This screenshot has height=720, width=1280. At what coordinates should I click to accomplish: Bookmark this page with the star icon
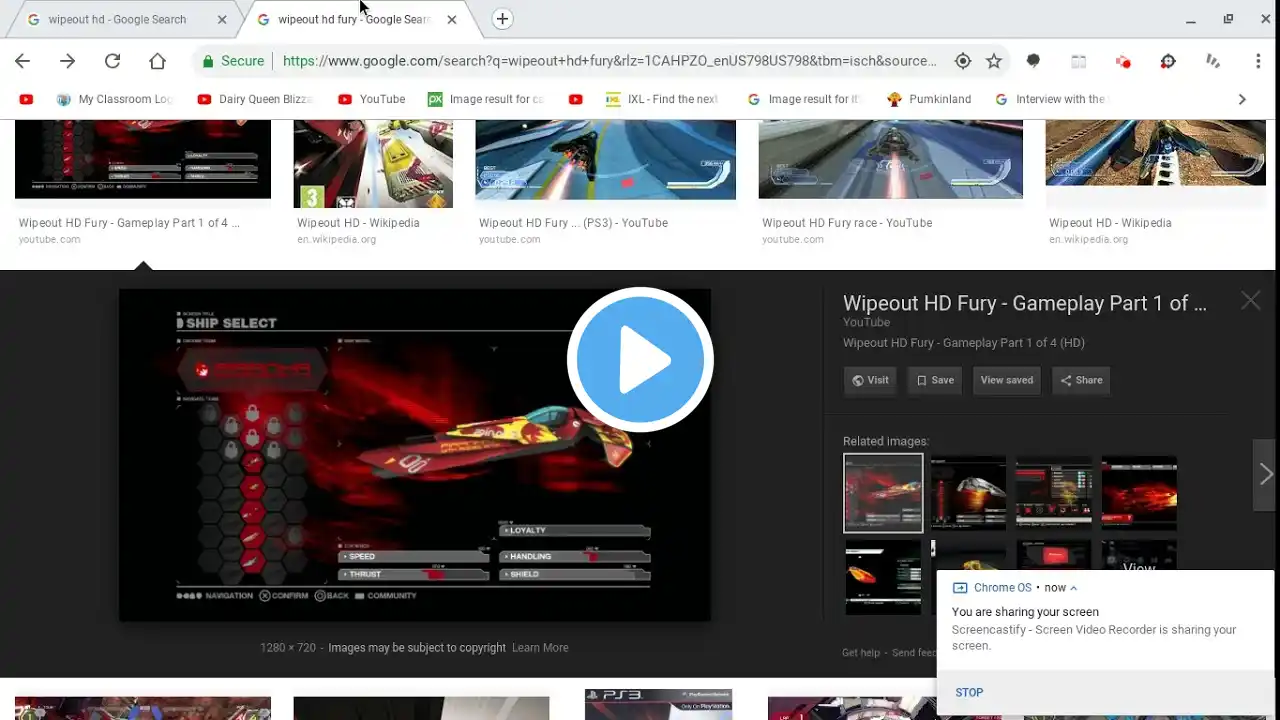pos(993,61)
